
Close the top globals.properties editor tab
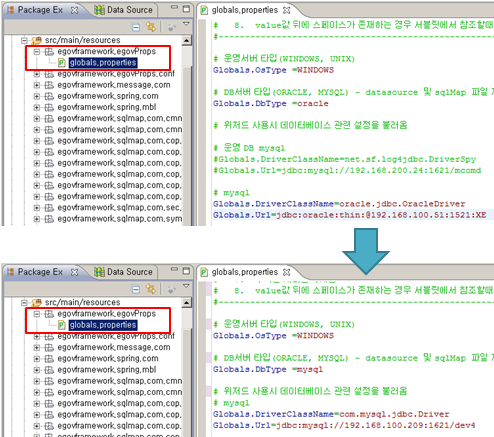(x=286, y=10)
